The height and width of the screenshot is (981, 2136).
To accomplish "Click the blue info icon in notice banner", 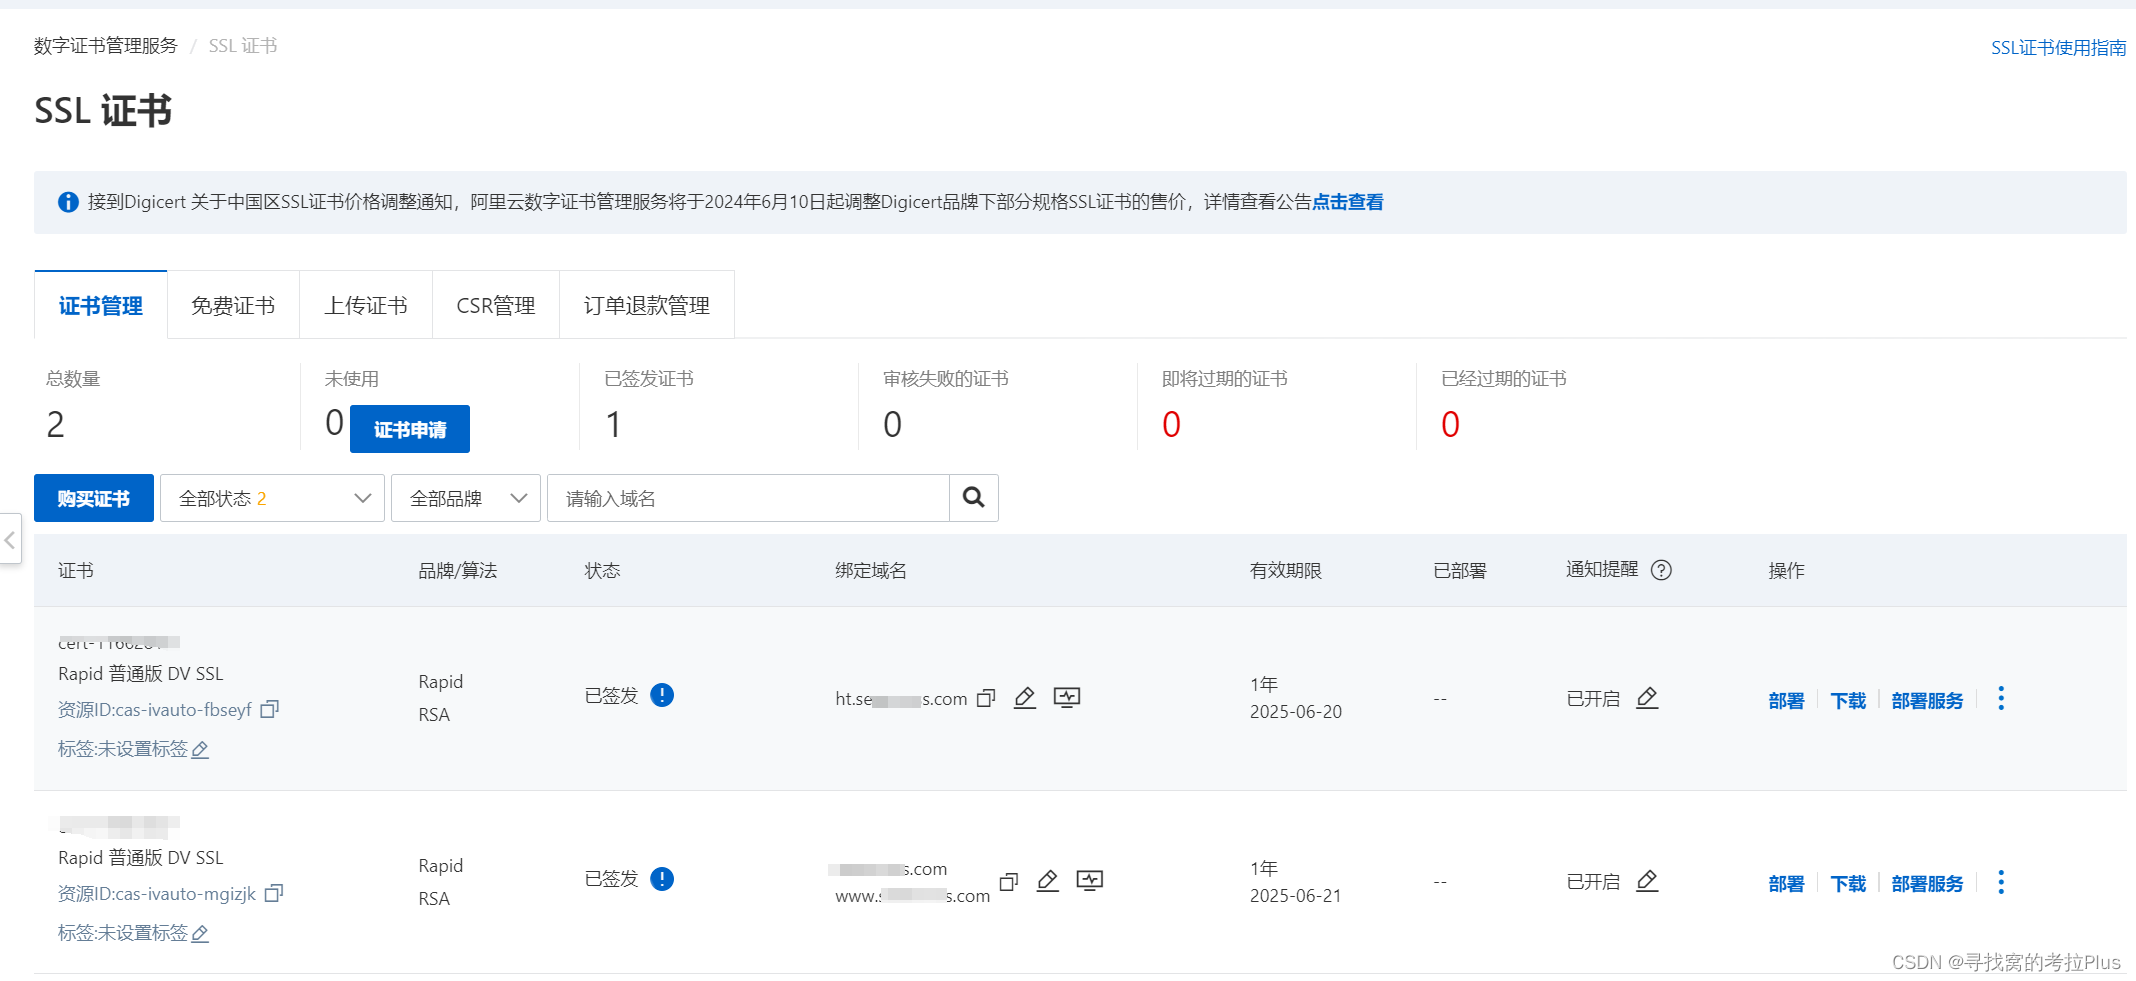I will click(x=68, y=202).
